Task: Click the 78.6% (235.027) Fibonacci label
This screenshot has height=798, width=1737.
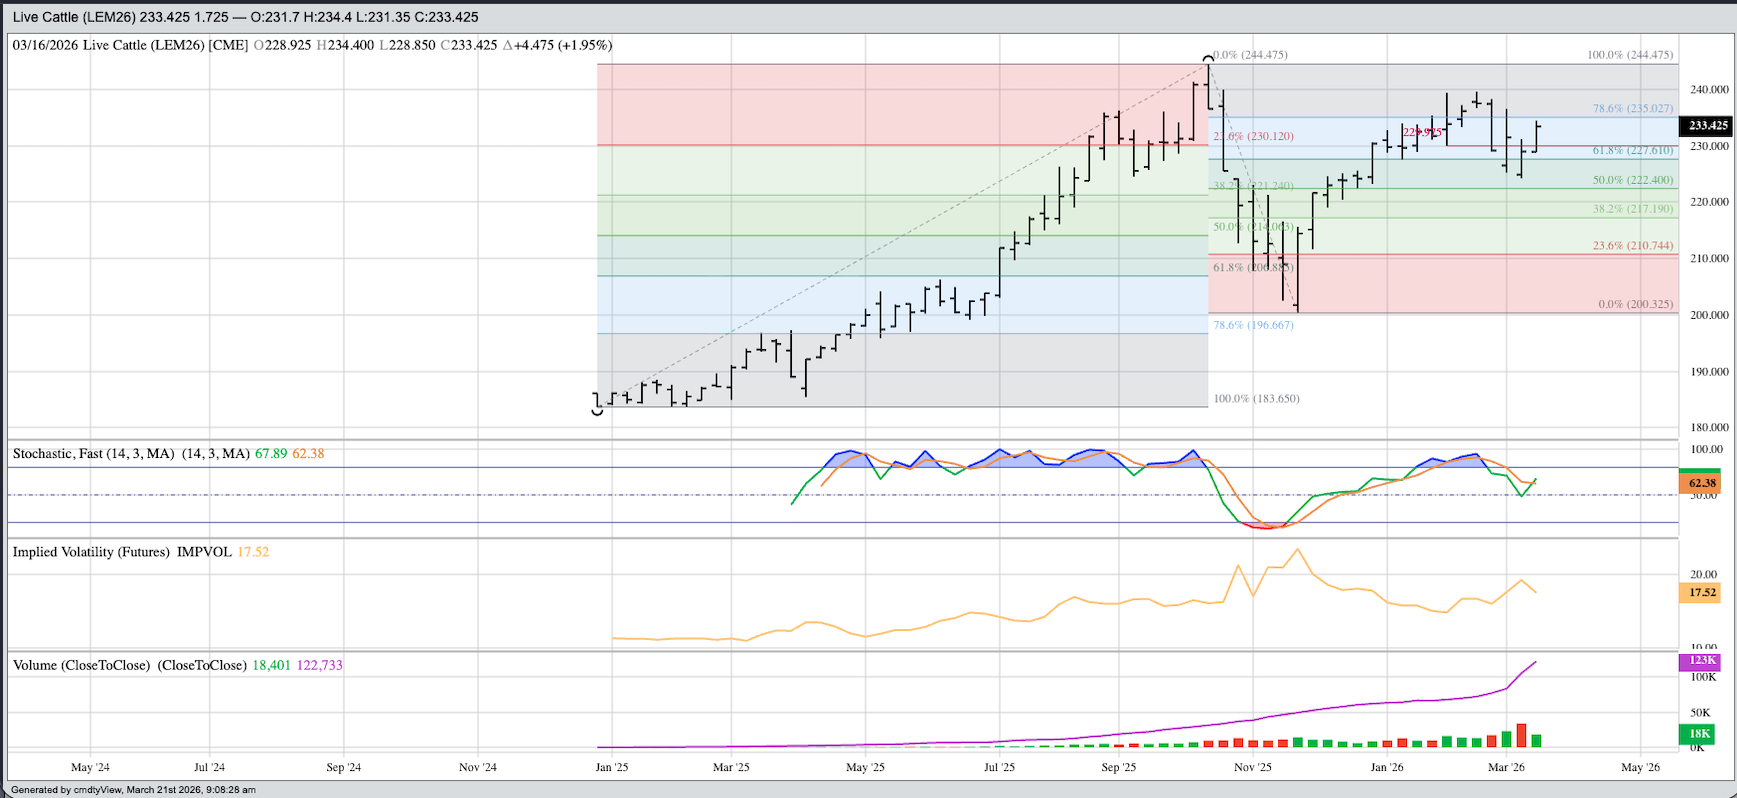Action: point(1632,109)
